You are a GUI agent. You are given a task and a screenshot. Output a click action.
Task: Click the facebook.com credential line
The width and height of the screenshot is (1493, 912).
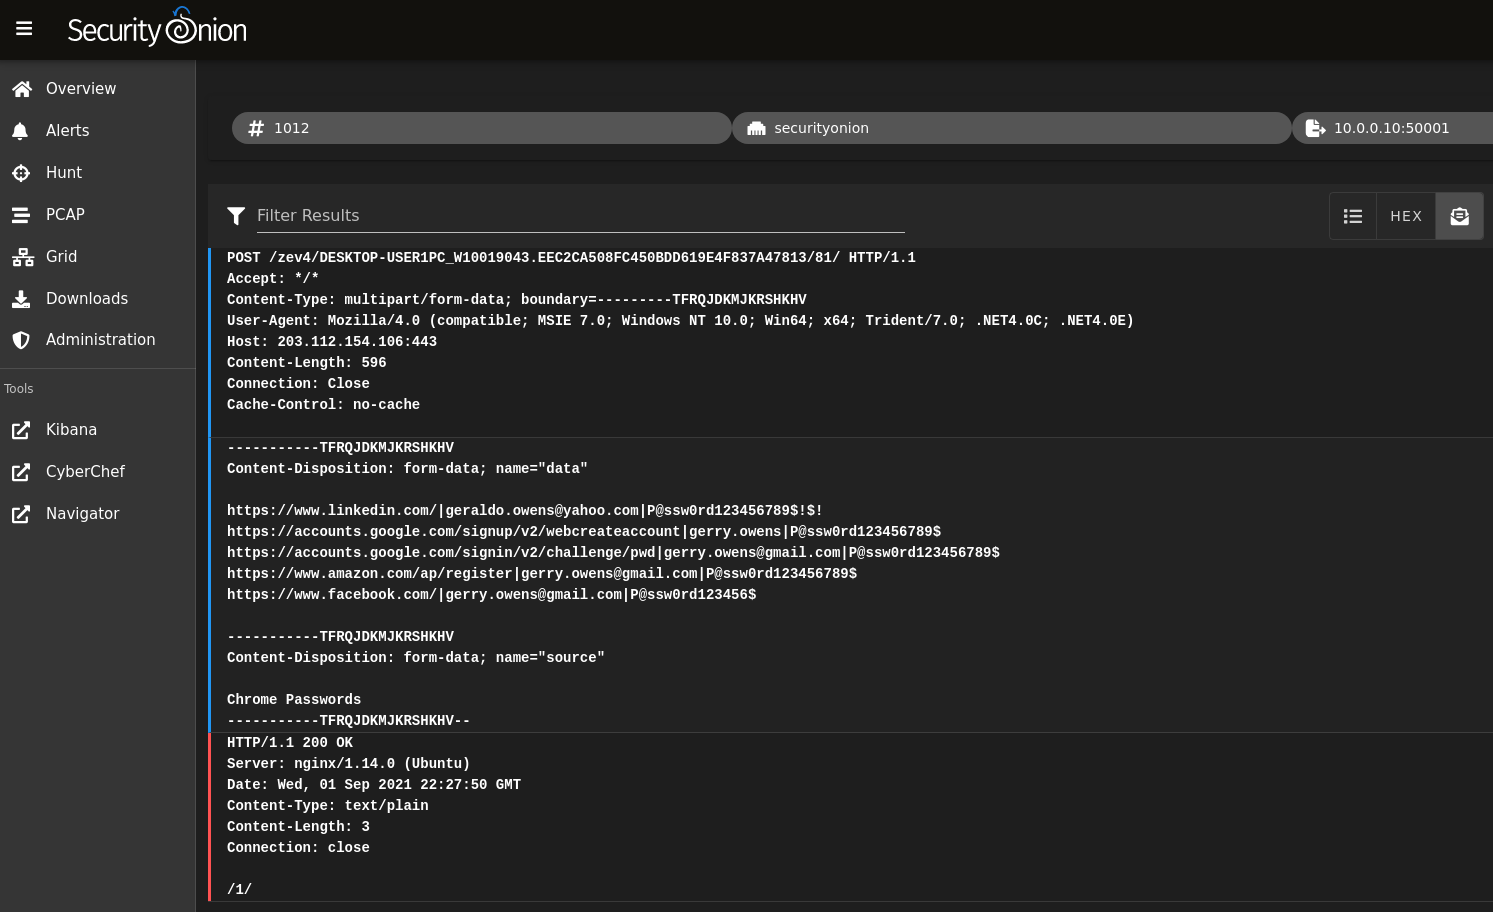click(491, 595)
